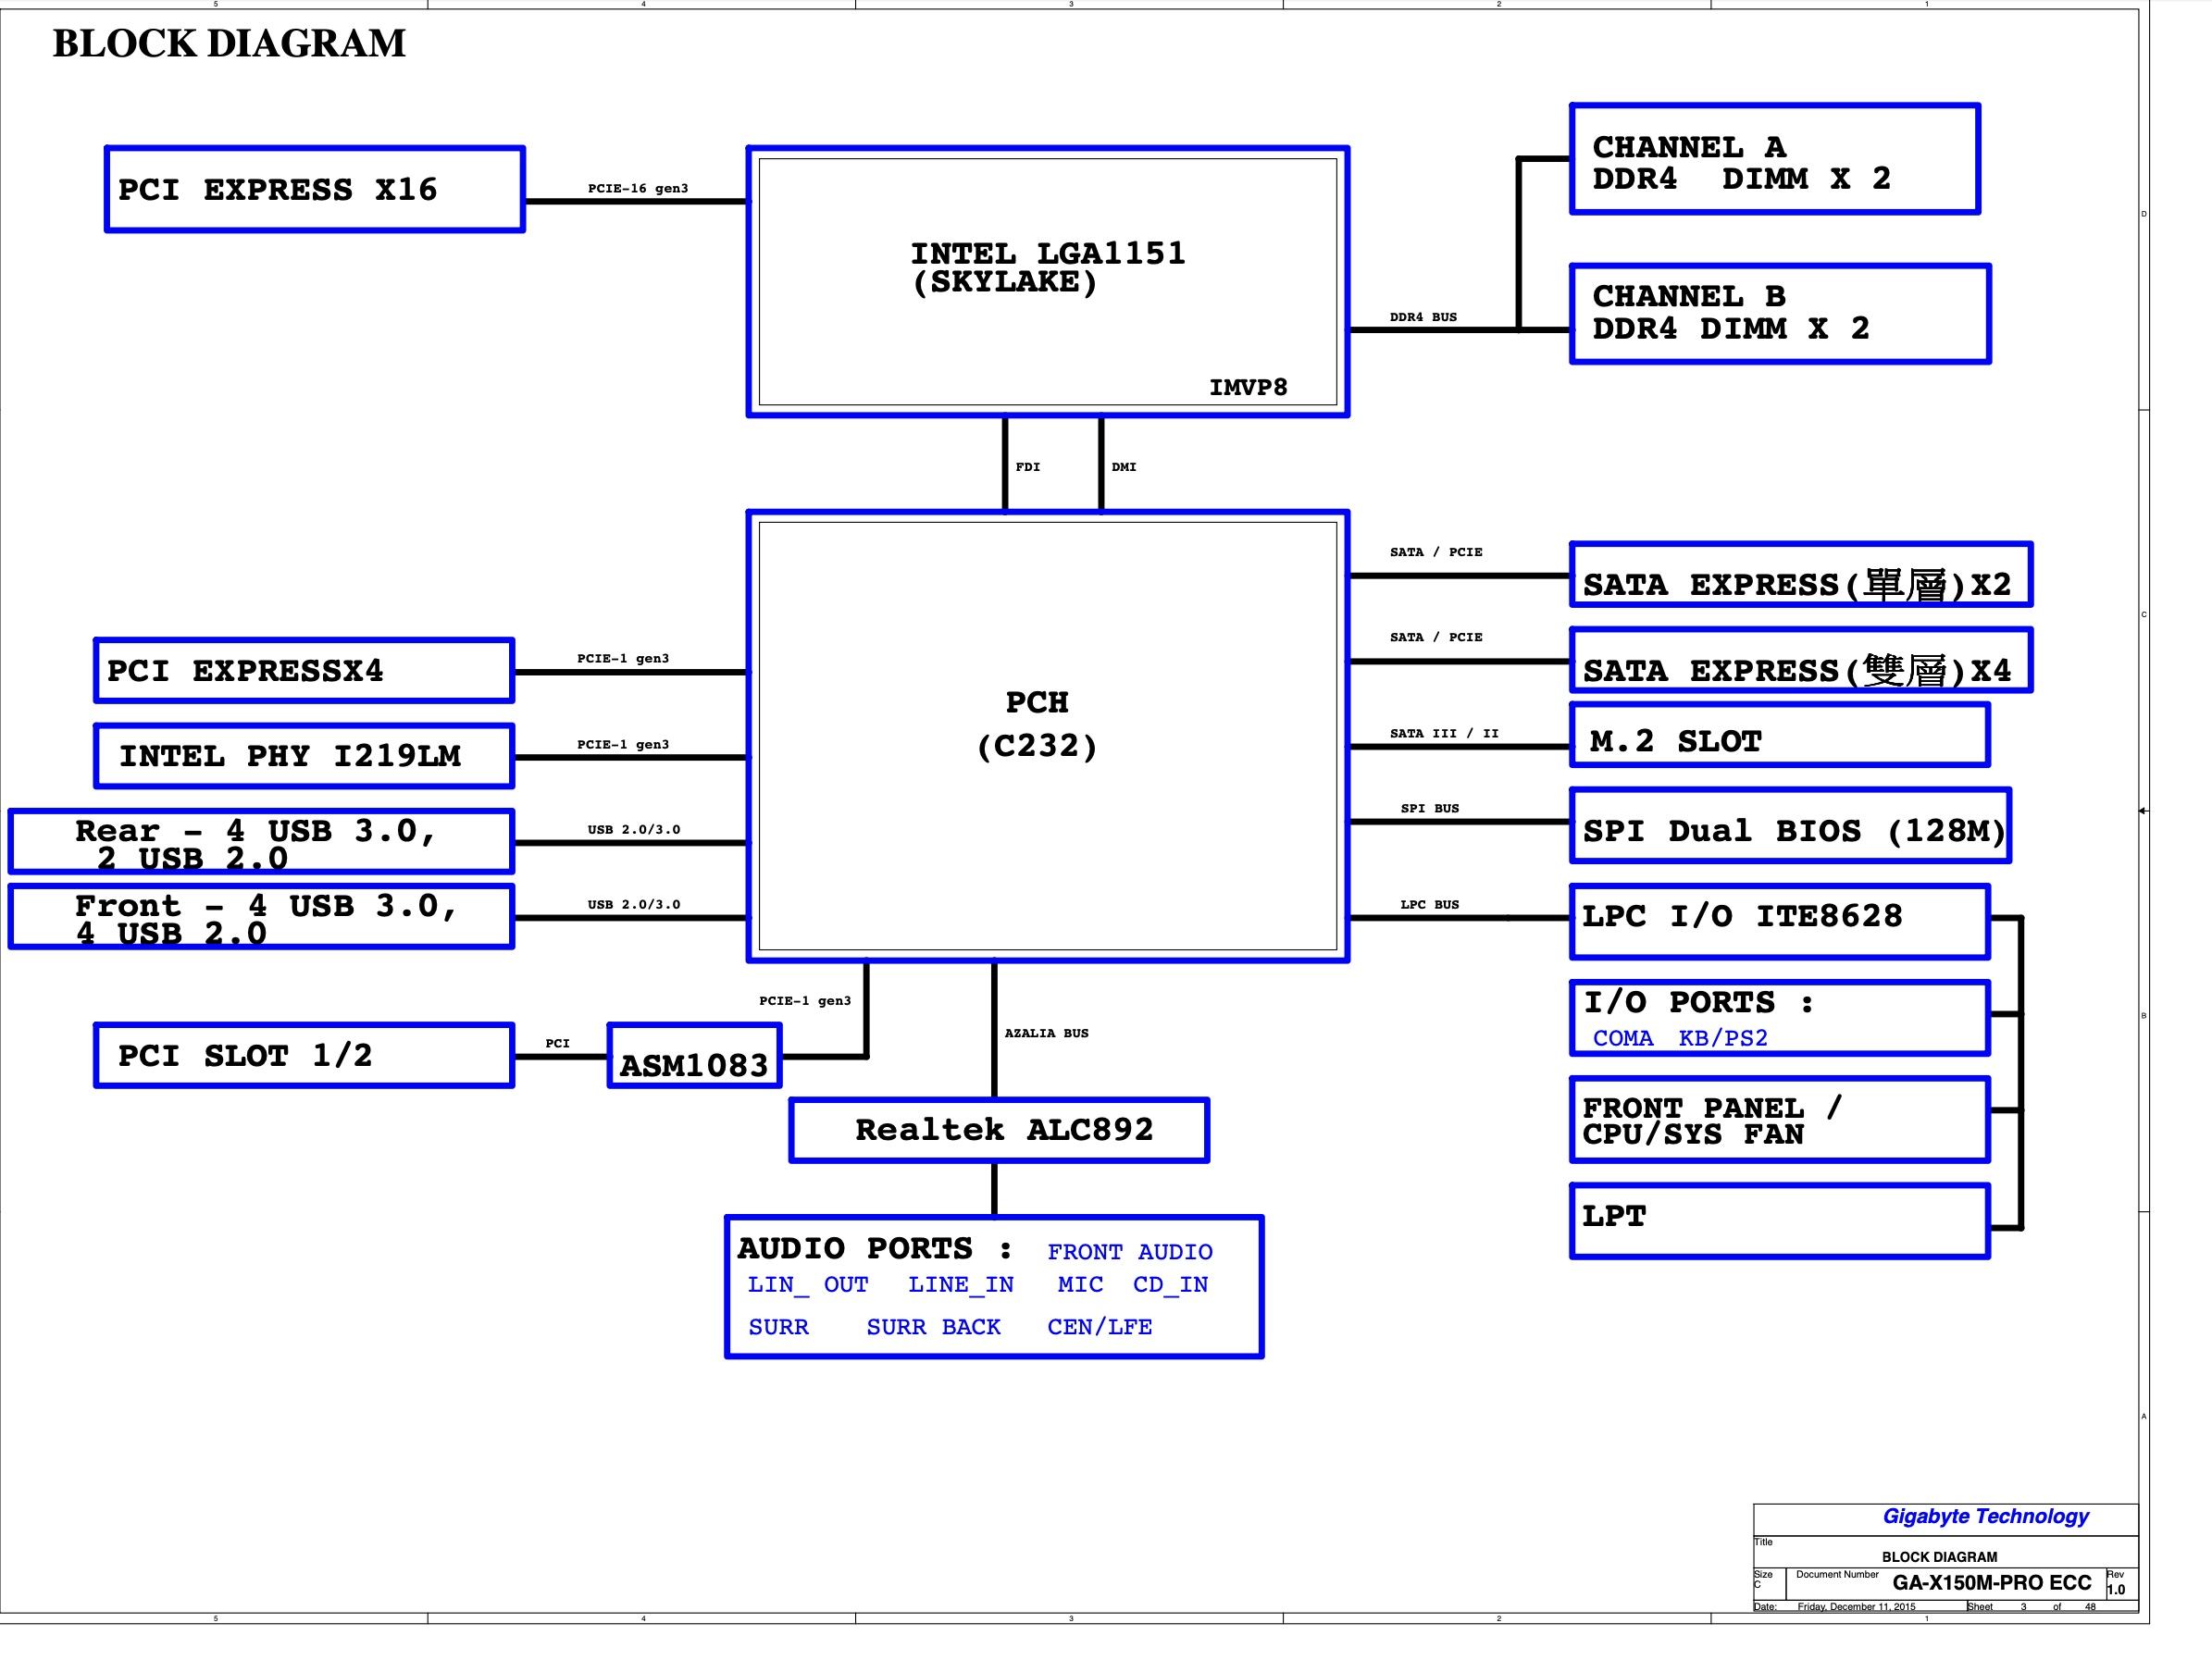Click the USB 2.0/3.0 label for Front USB
Screen dimensions: 2212x1660
[x=634, y=905]
